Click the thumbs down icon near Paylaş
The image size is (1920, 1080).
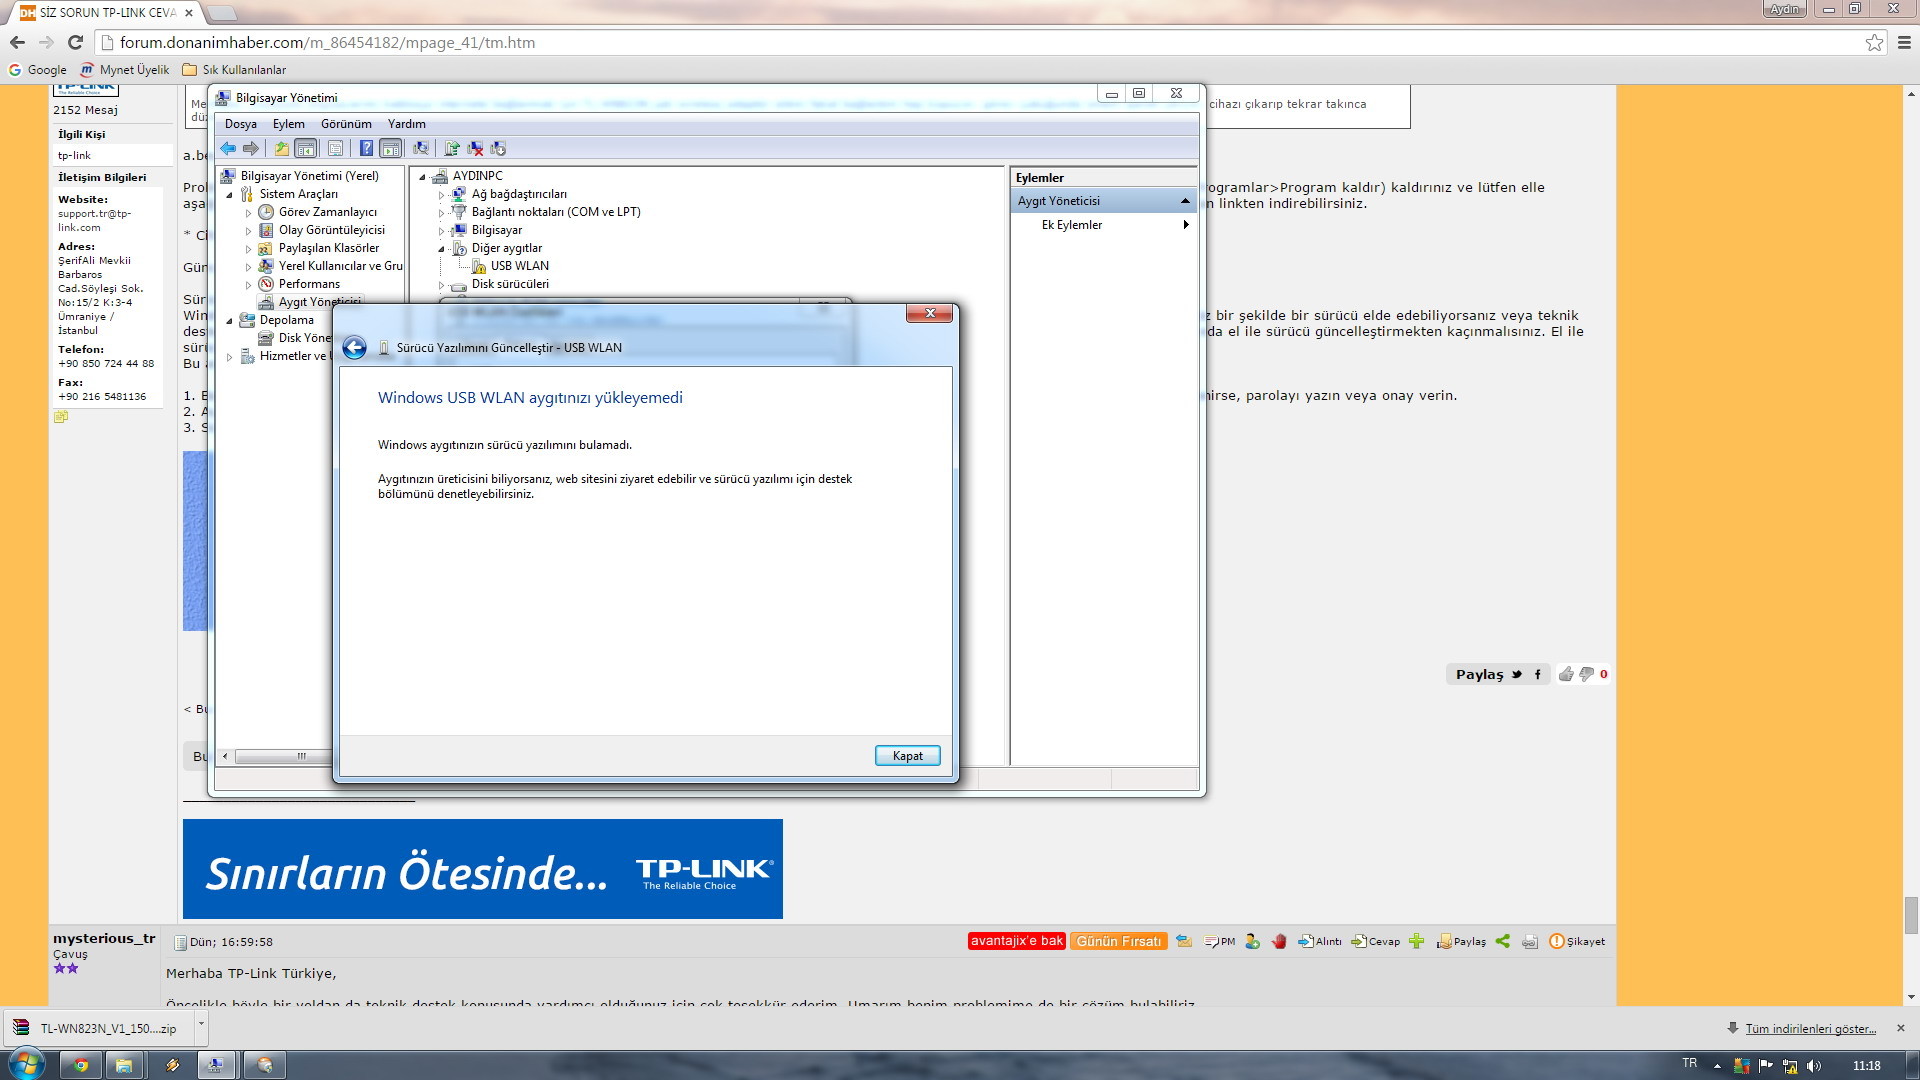[1586, 674]
